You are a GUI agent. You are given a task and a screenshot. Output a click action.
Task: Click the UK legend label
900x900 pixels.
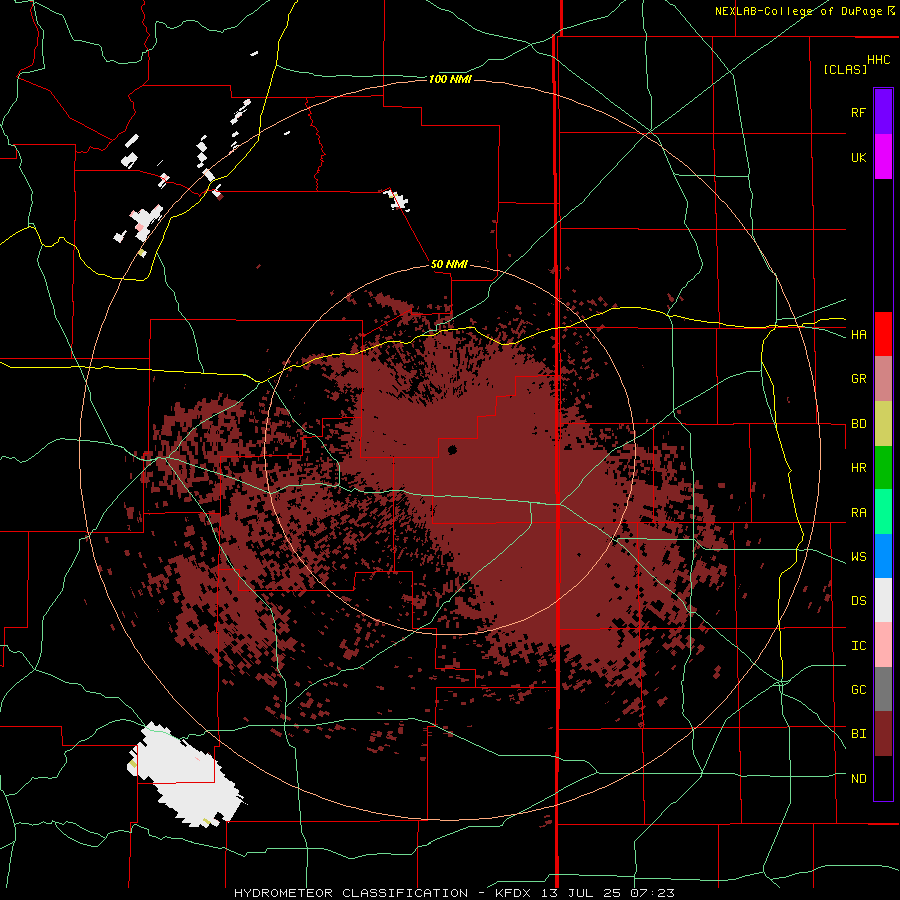(x=858, y=157)
